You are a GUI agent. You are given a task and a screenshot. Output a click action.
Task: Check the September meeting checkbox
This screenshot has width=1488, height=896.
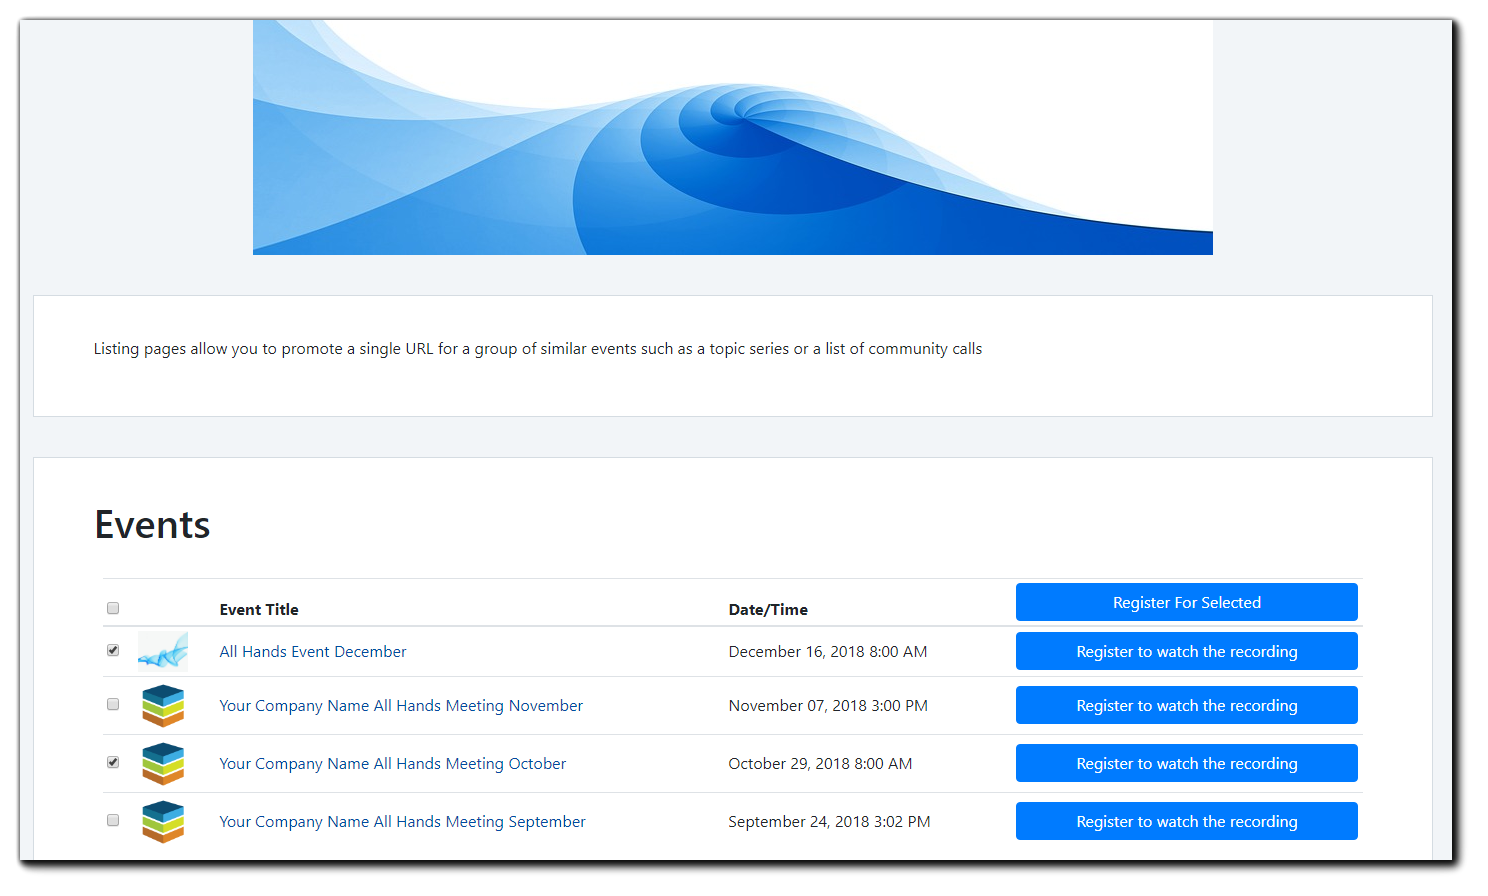113,820
